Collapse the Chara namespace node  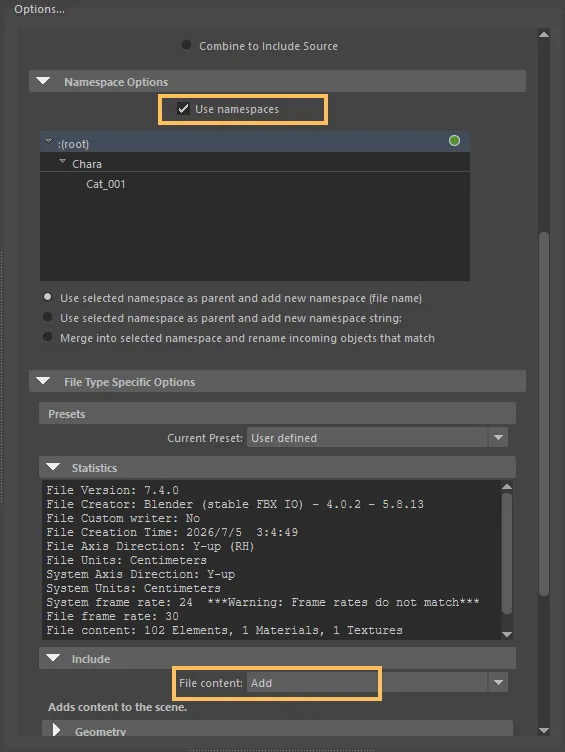coord(62,162)
